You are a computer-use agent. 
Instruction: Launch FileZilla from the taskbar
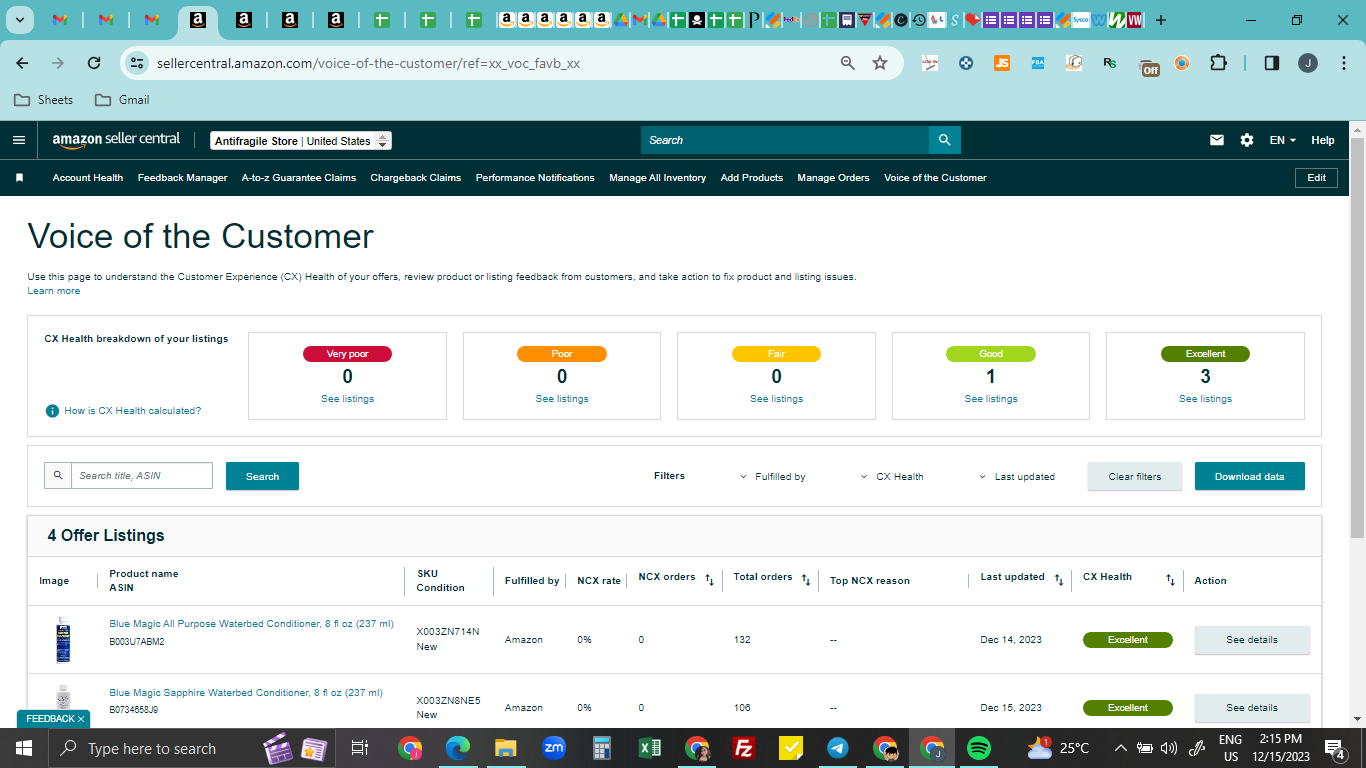pos(743,748)
